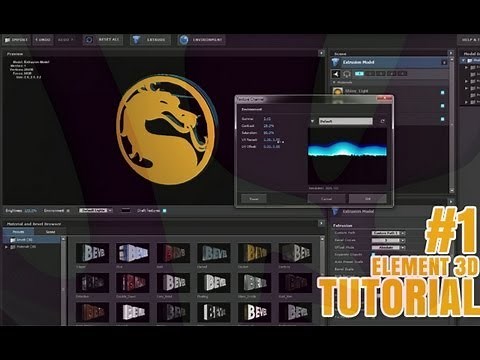Viewport: 480px width, 360px height.
Task: Click the arrow pointer icon under Extrusion Model
Action: click(x=336, y=74)
